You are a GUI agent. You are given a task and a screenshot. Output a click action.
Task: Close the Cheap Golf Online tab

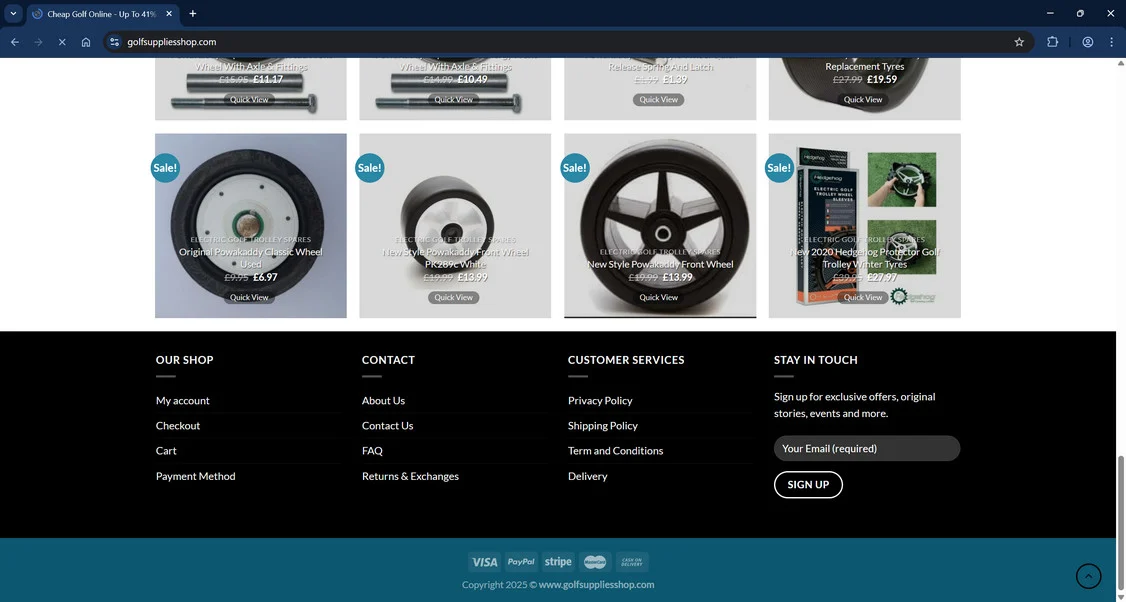click(169, 14)
